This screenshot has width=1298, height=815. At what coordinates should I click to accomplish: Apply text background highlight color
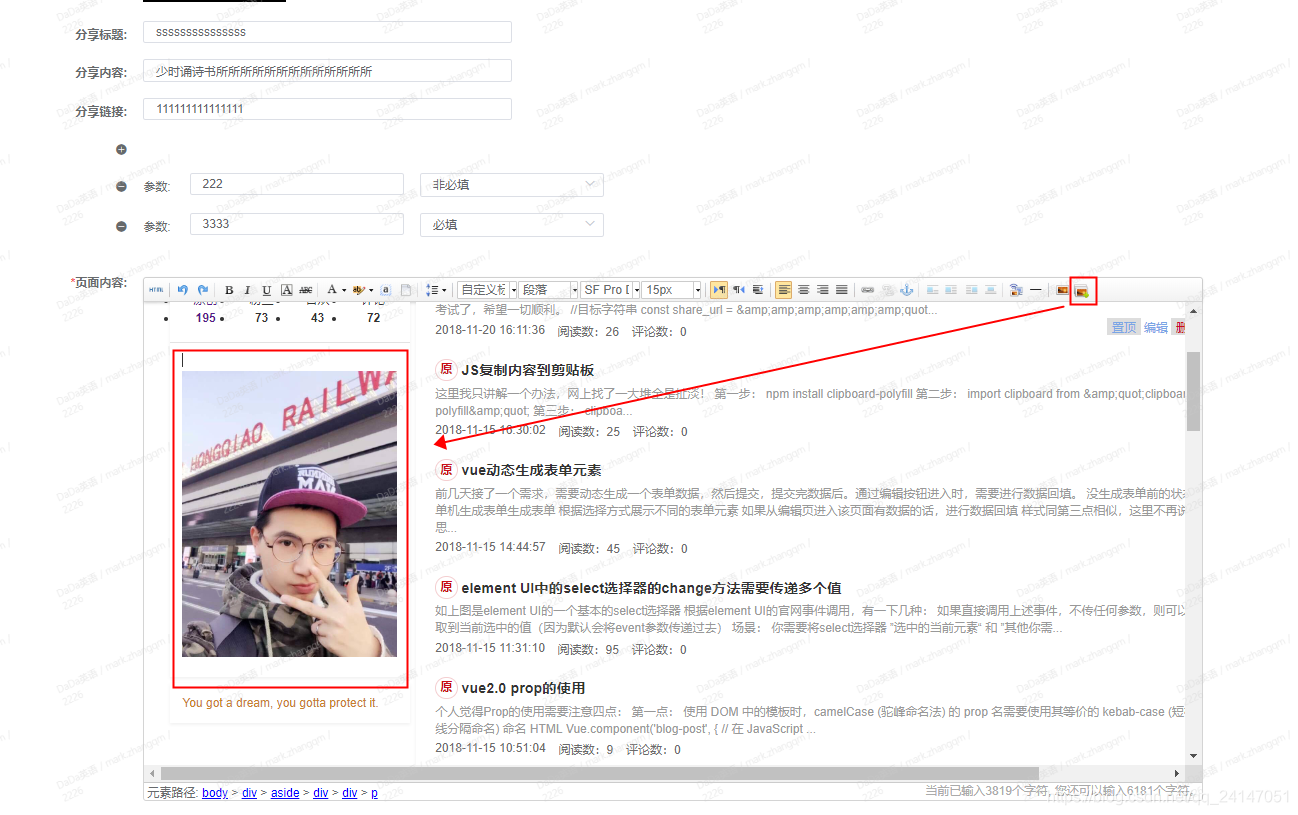[359, 290]
